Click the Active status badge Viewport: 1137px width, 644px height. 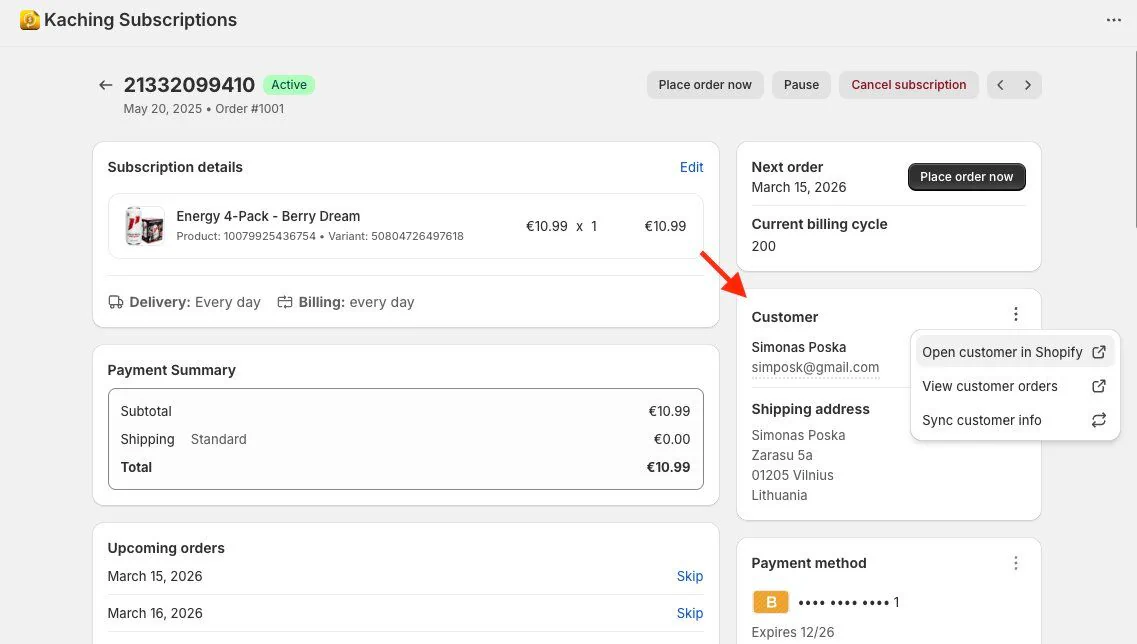coord(289,85)
